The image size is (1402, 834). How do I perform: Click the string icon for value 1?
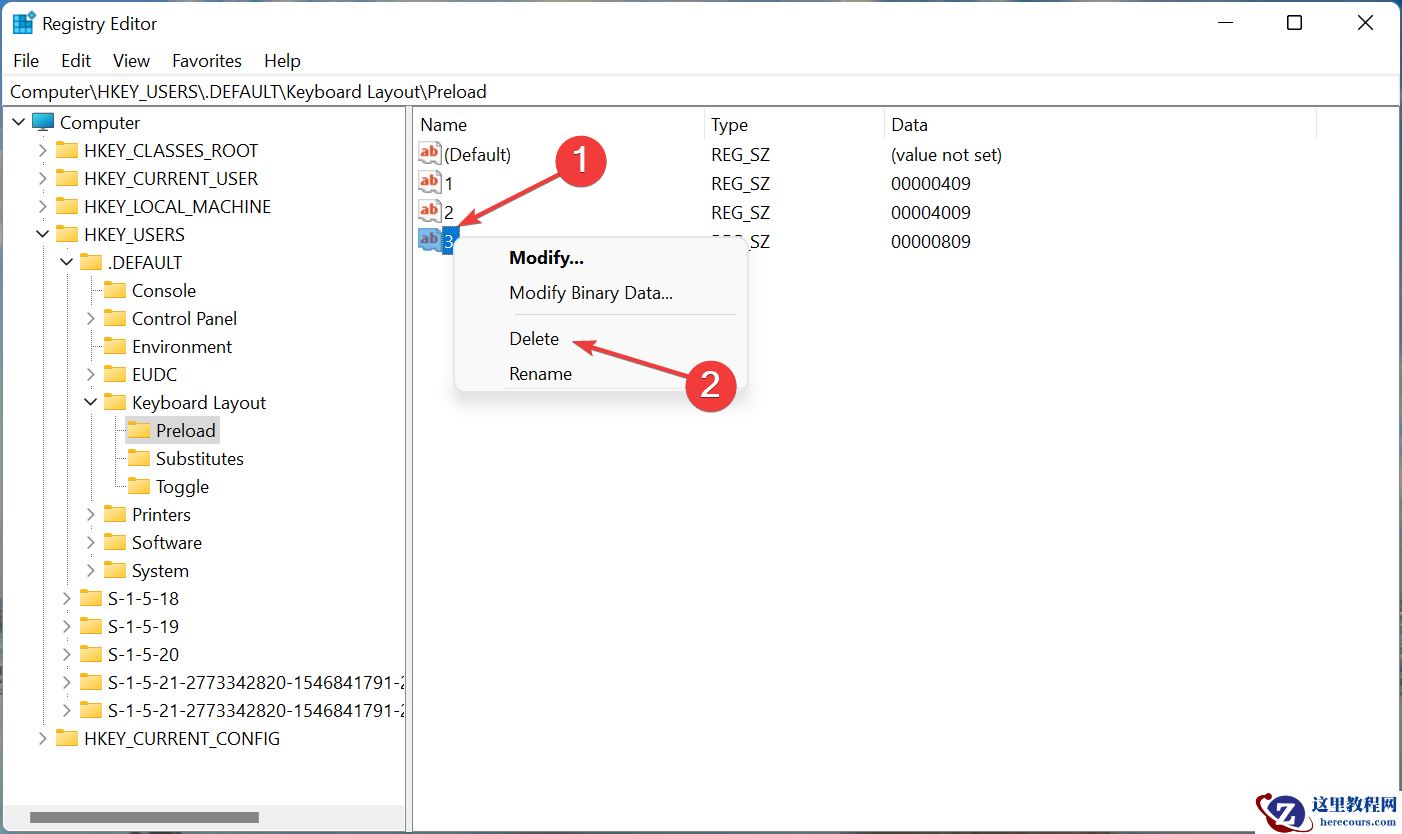pos(429,183)
